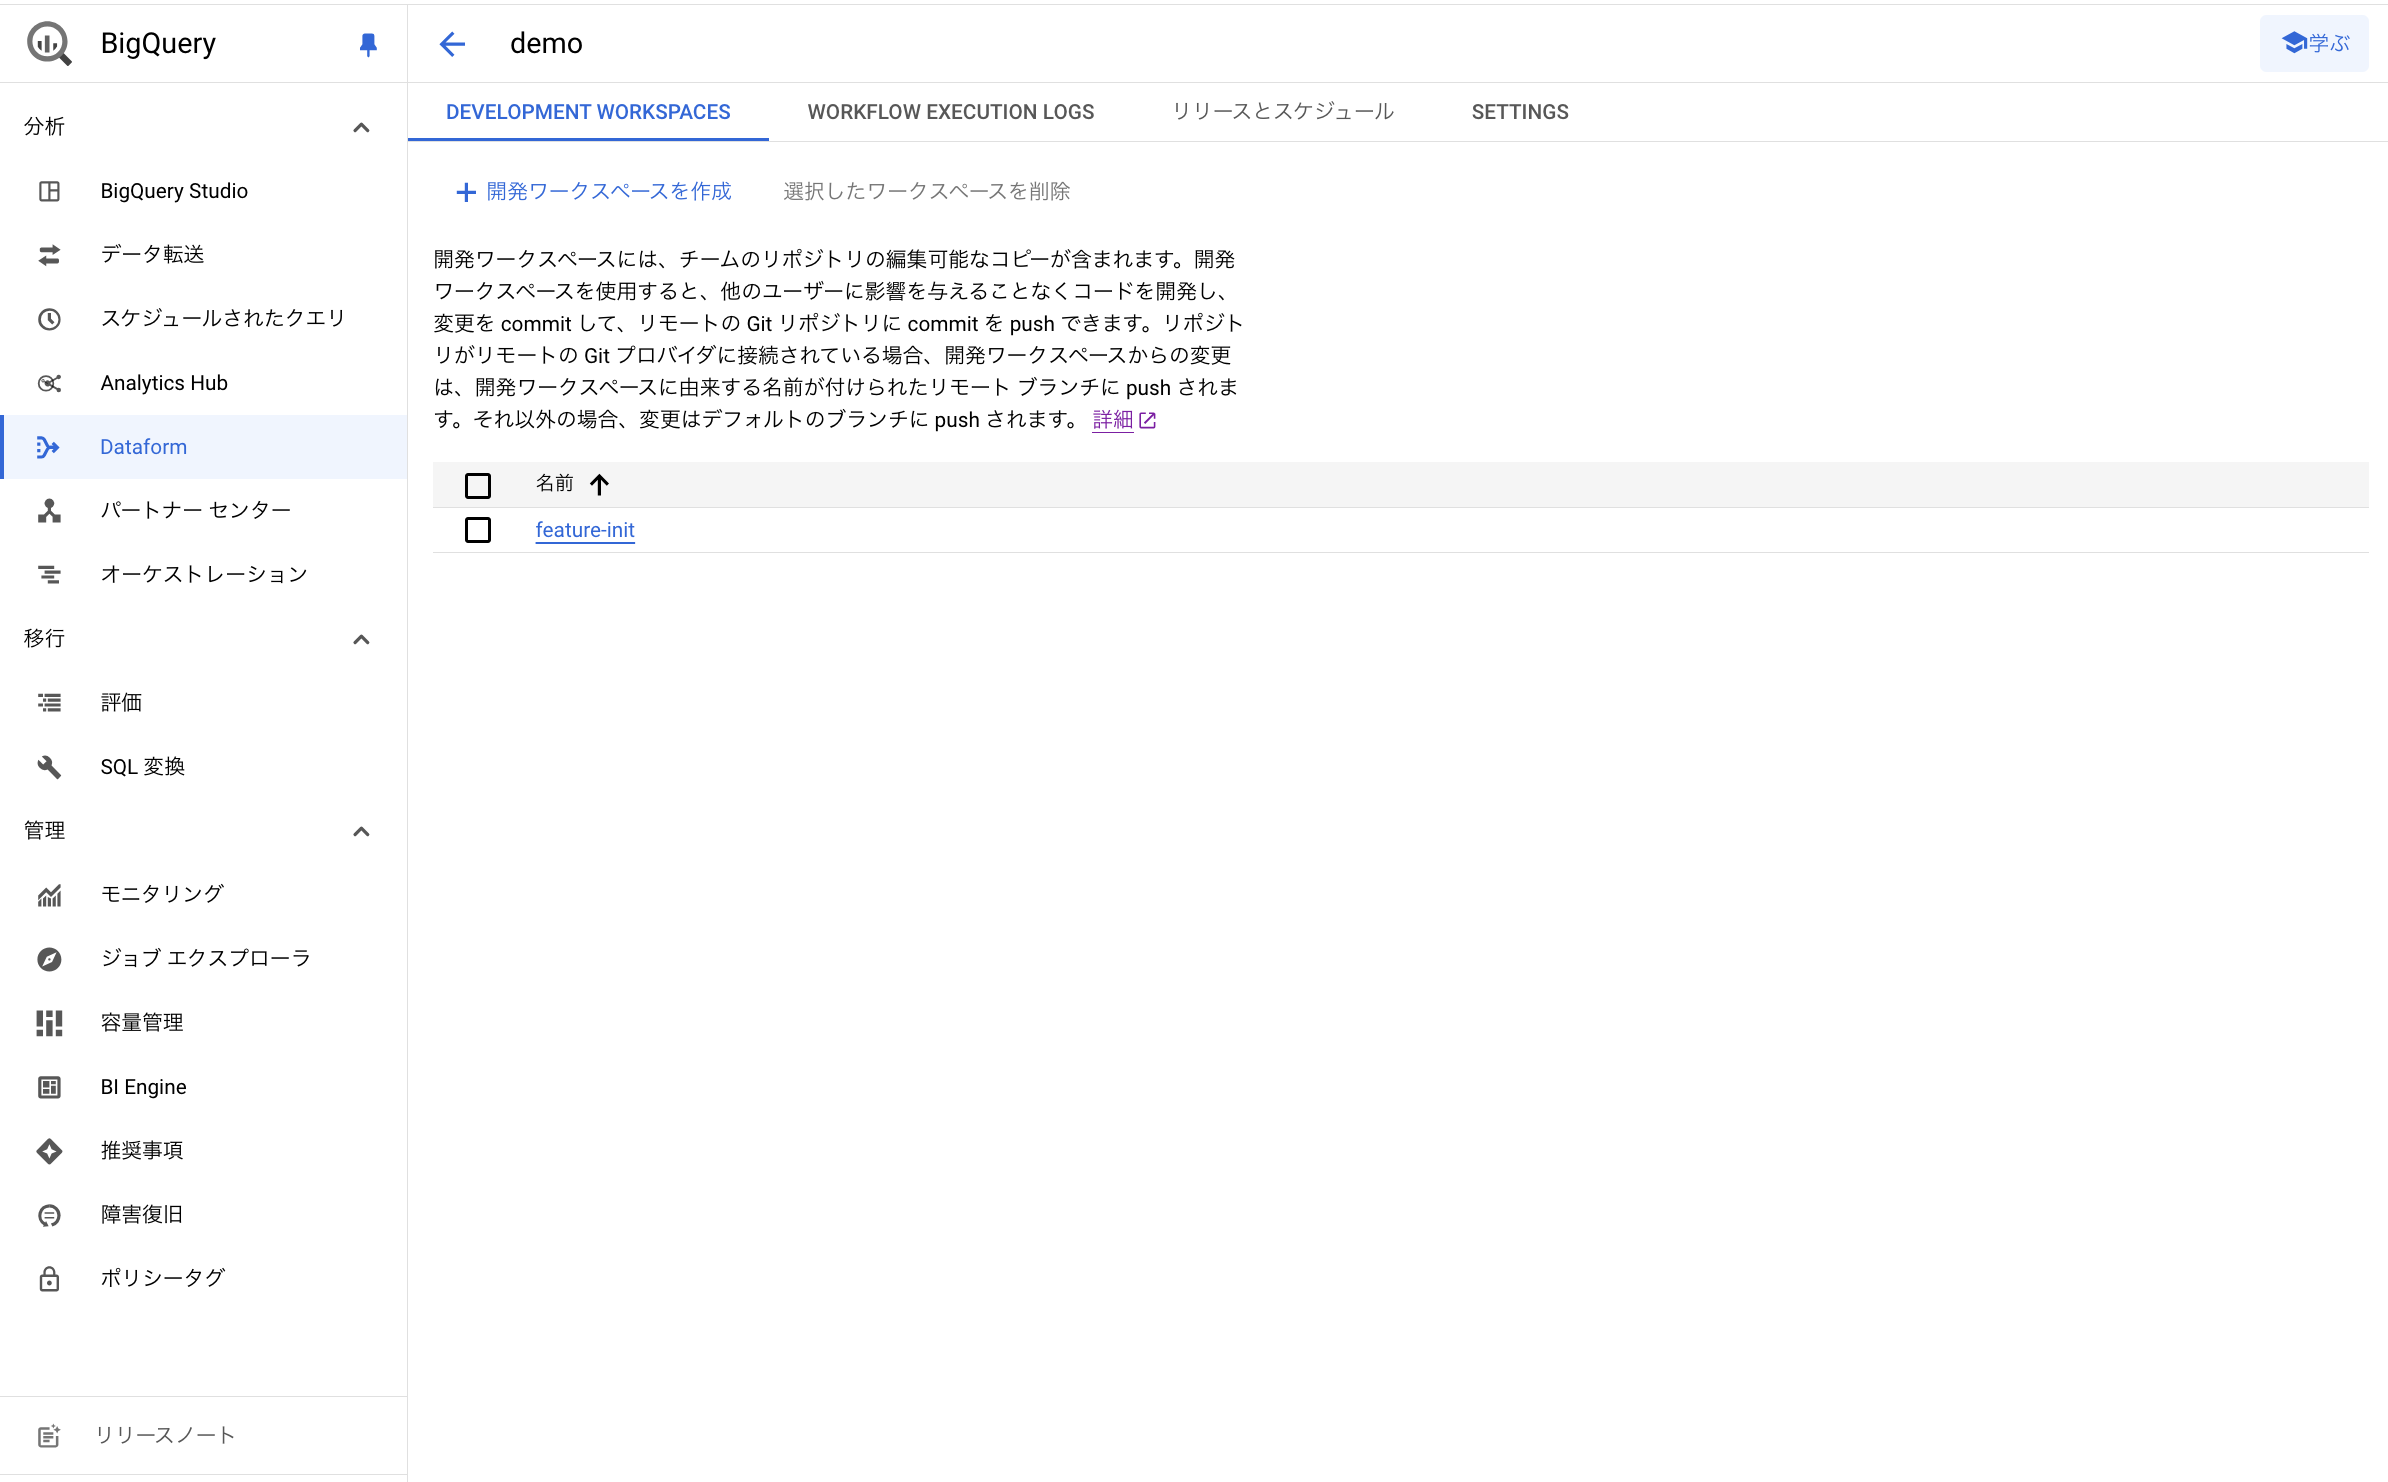Open オーケストレーション (Orchestration)
The width and height of the screenshot is (2388, 1482).
point(204,574)
